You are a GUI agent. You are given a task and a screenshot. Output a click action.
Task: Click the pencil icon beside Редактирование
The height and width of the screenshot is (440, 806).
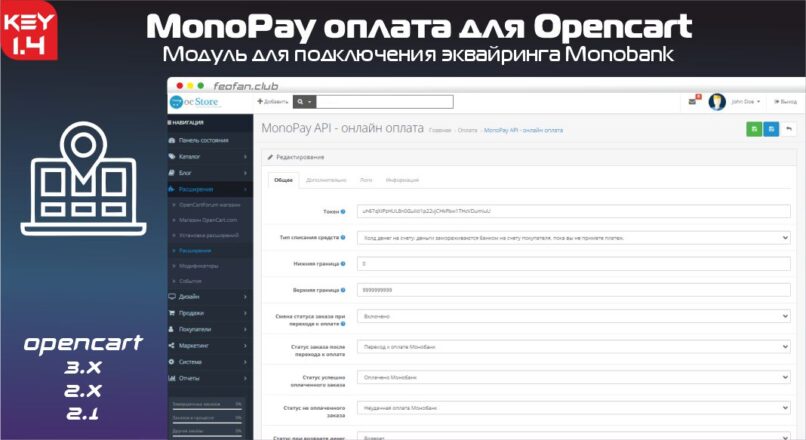tap(270, 157)
